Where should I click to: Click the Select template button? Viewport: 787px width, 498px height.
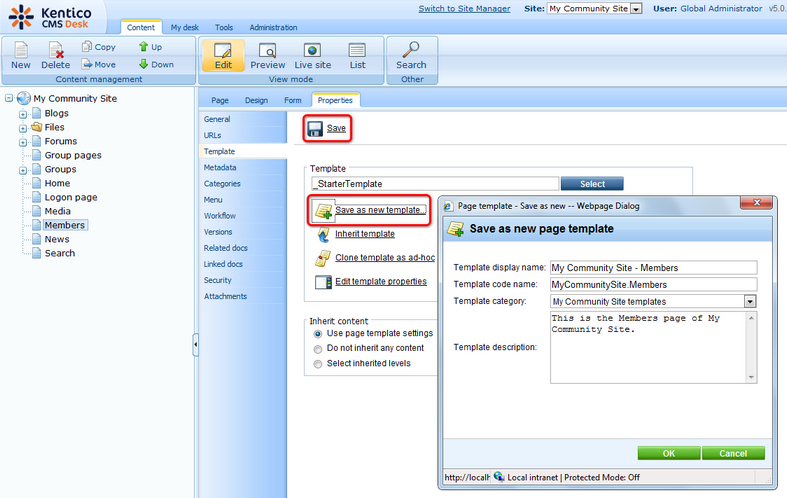tap(592, 184)
